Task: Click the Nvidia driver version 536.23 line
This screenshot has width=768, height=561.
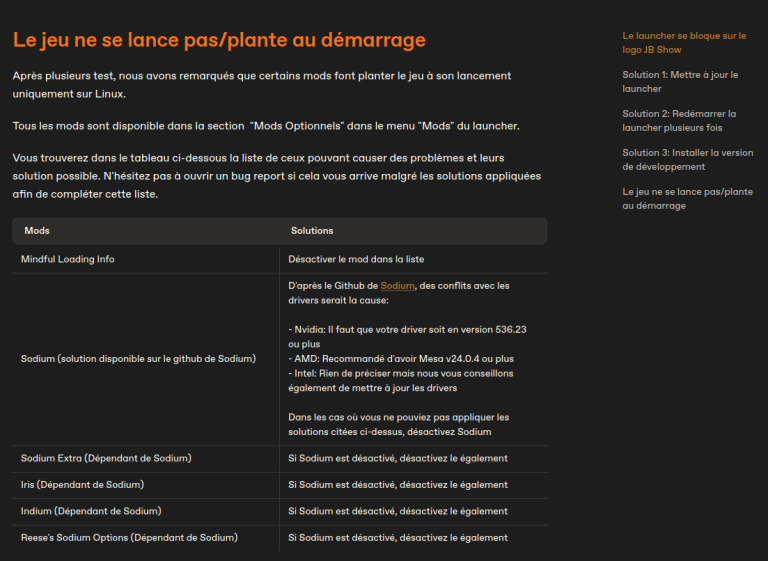Action: click(407, 337)
